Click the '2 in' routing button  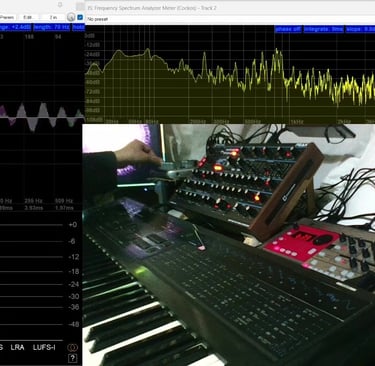point(53,17)
